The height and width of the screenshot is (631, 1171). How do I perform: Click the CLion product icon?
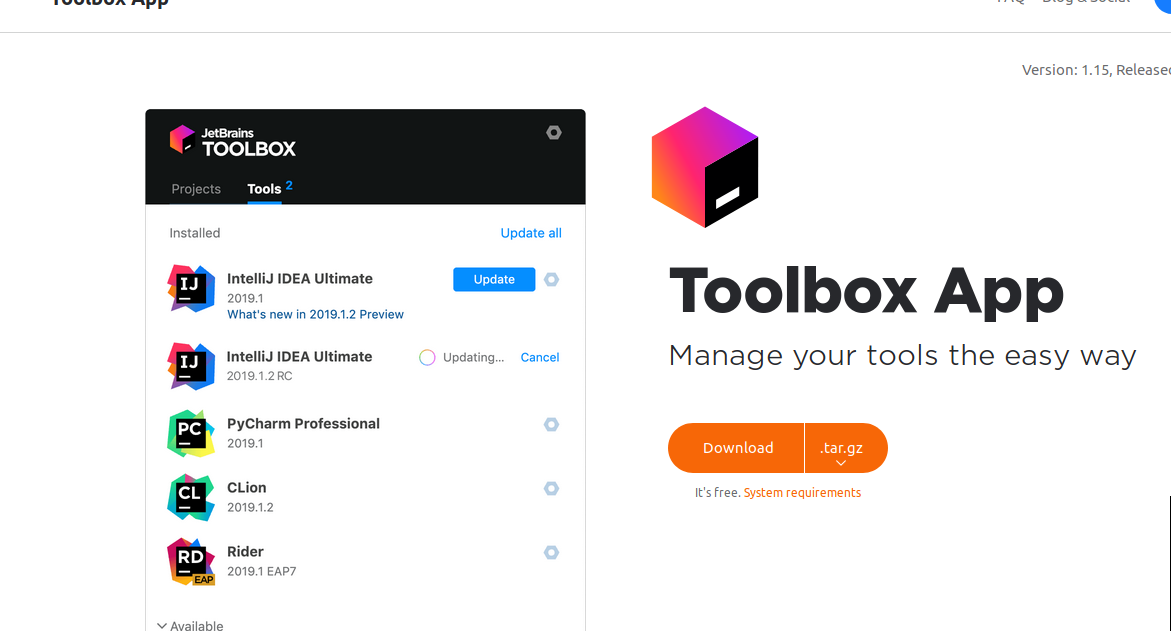click(x=191, y=497)
